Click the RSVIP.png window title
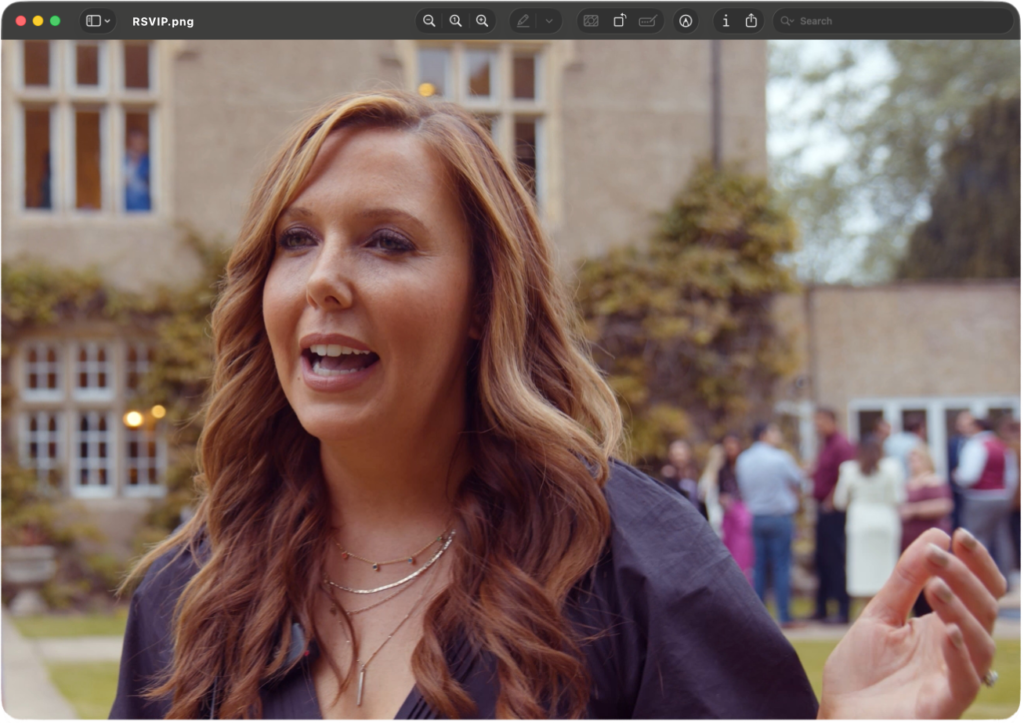 163,21
